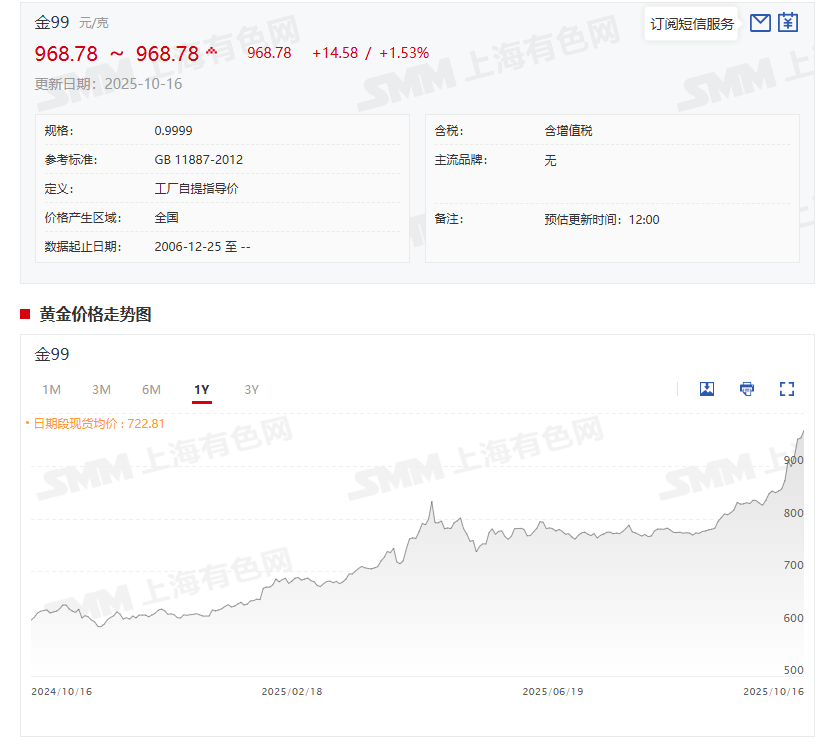Download the chart as an image
Screen dimensions: 825x744
point(707,389)
